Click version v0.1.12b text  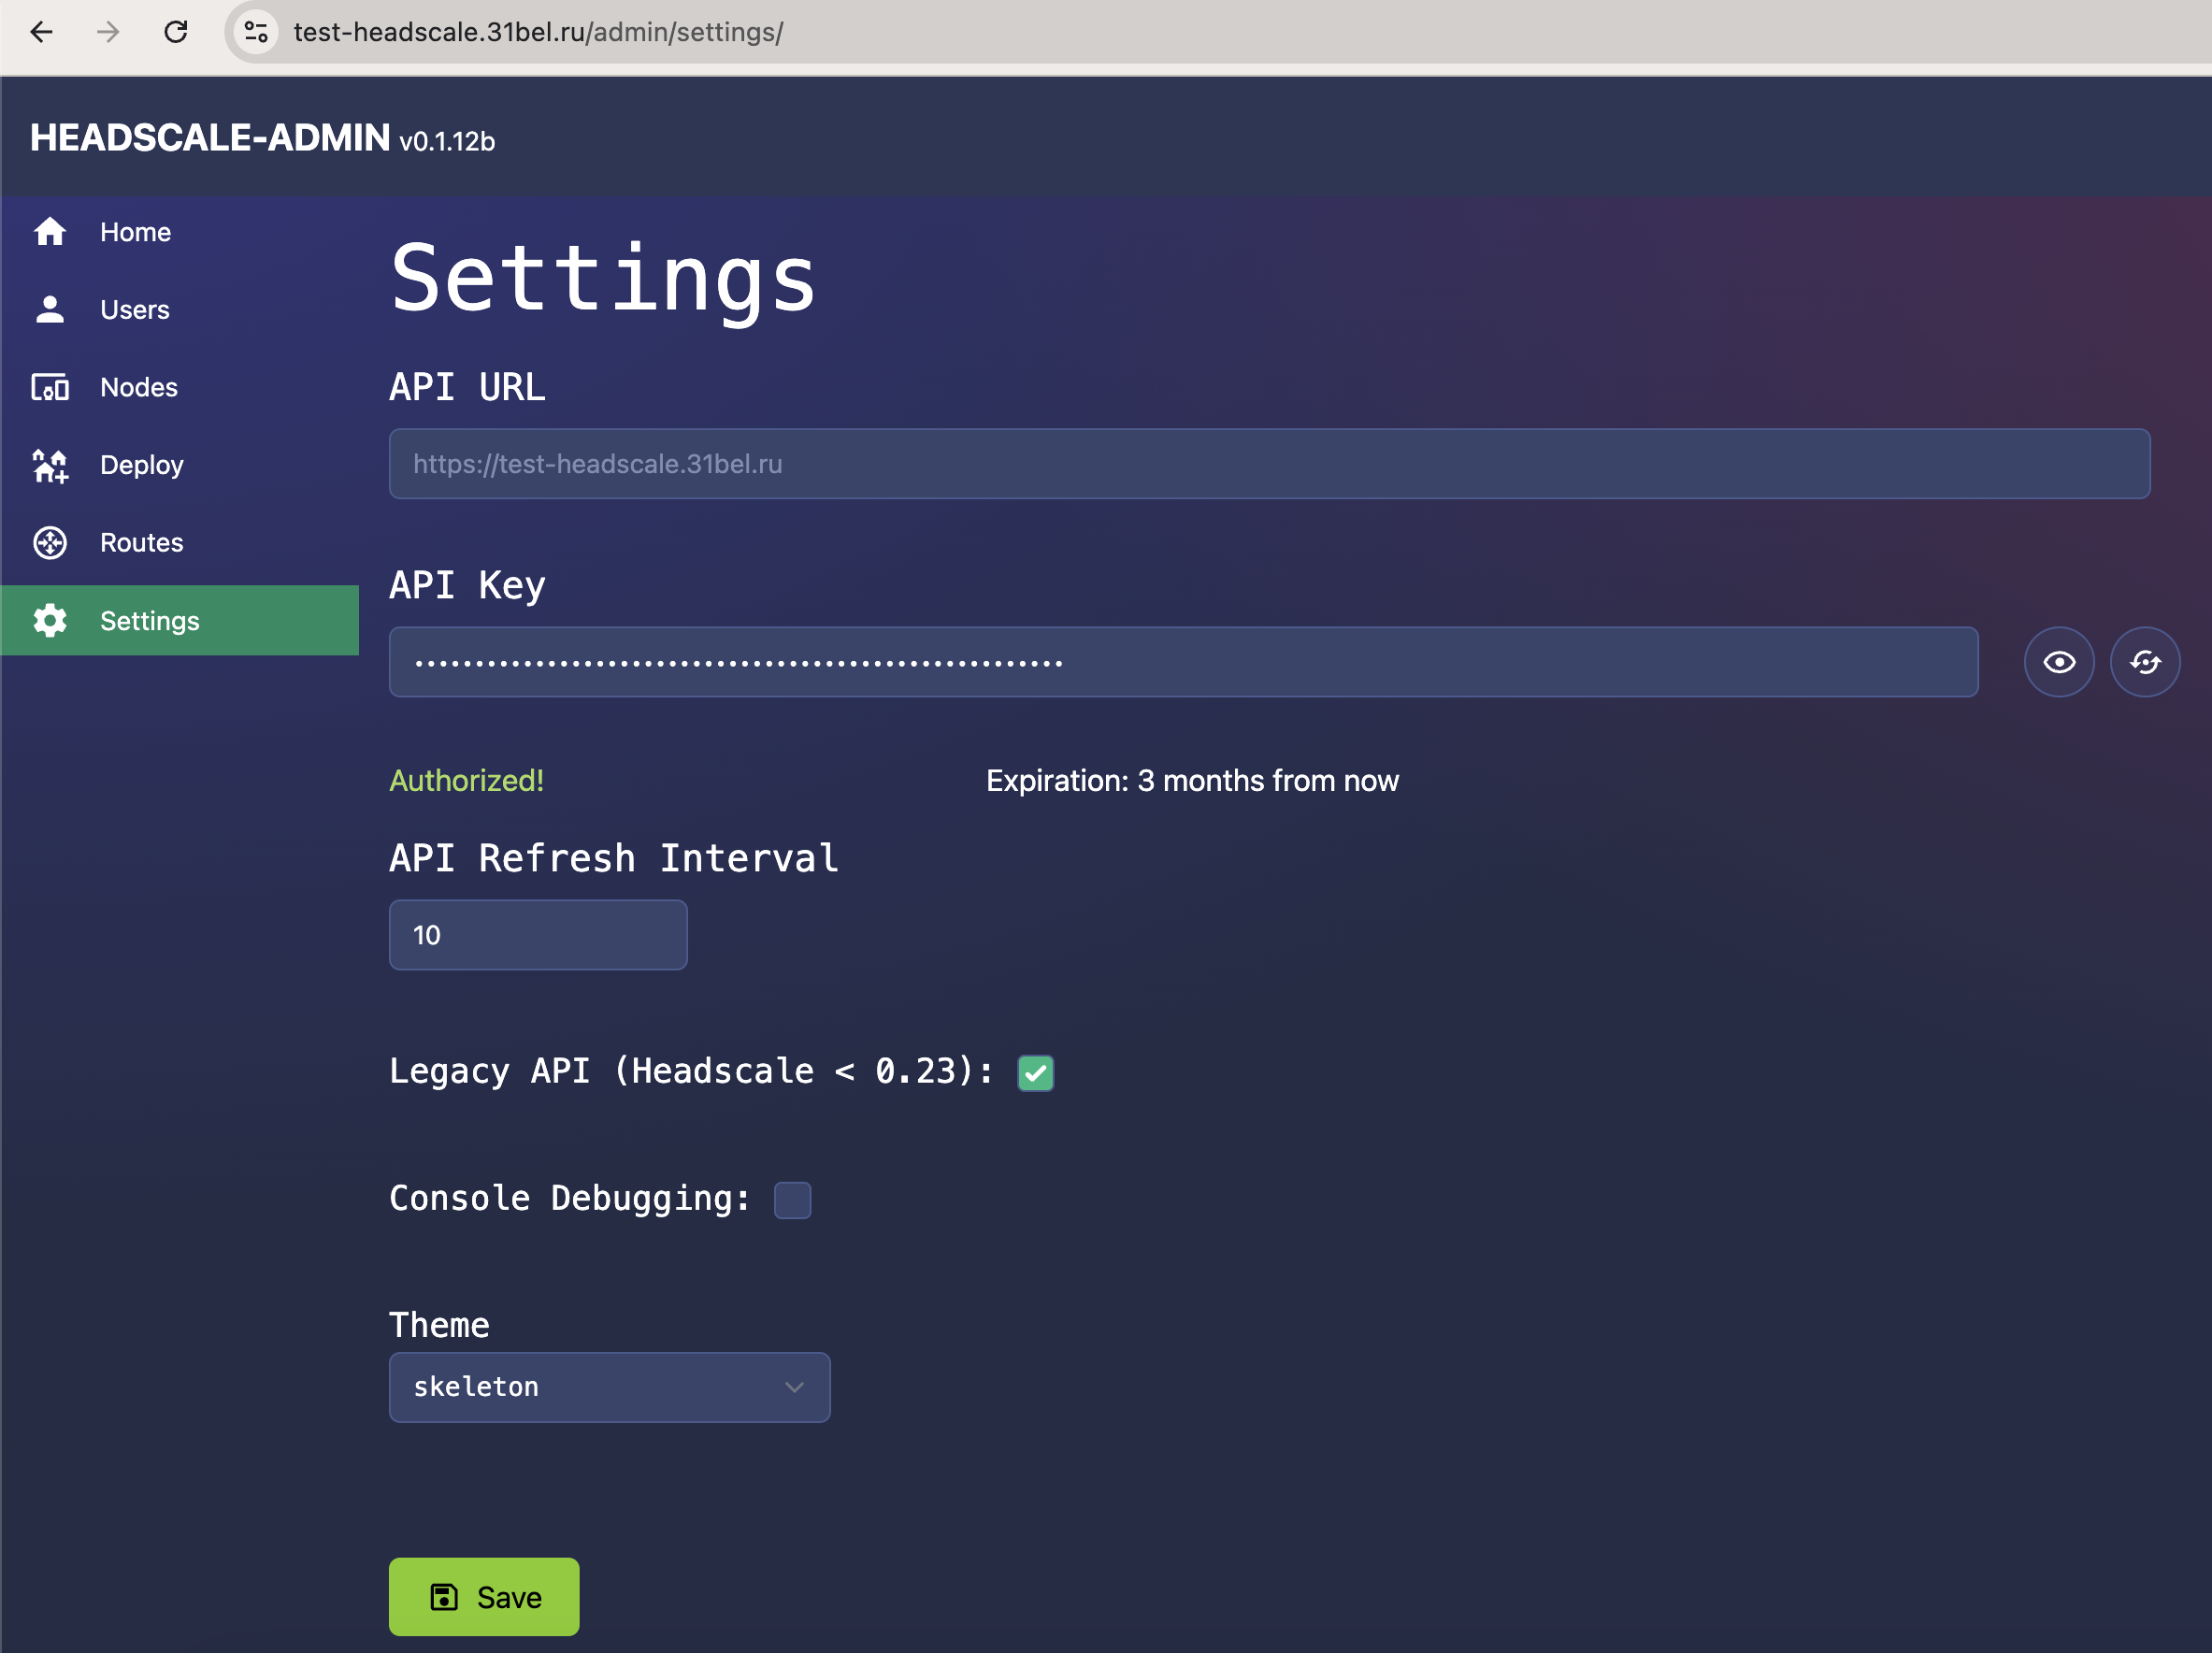click(447, 141)
